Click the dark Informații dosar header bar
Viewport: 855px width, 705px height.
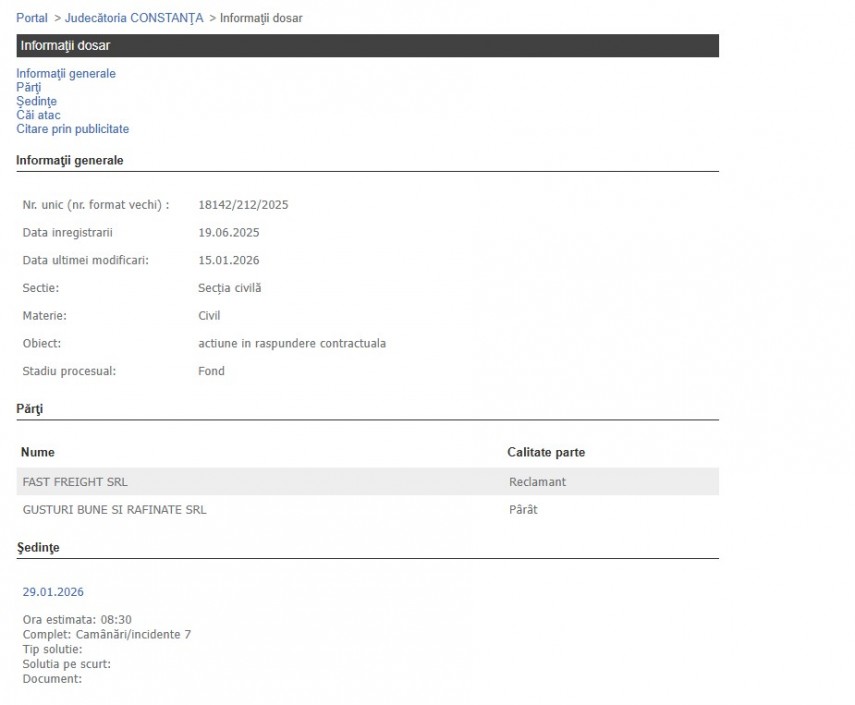pos(367,46)
